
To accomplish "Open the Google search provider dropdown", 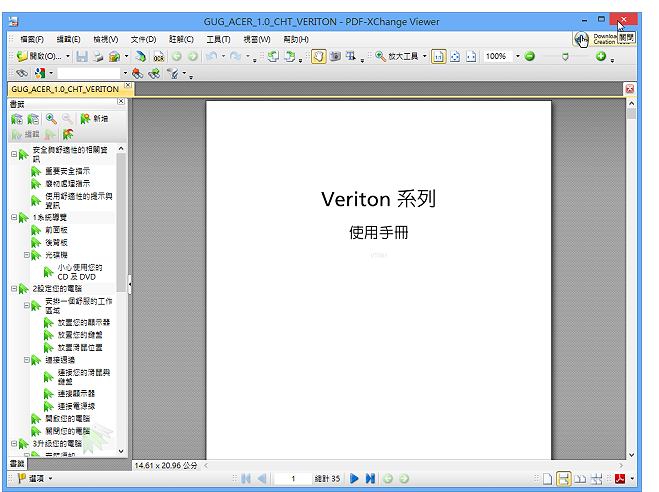I will pos(51,74).
